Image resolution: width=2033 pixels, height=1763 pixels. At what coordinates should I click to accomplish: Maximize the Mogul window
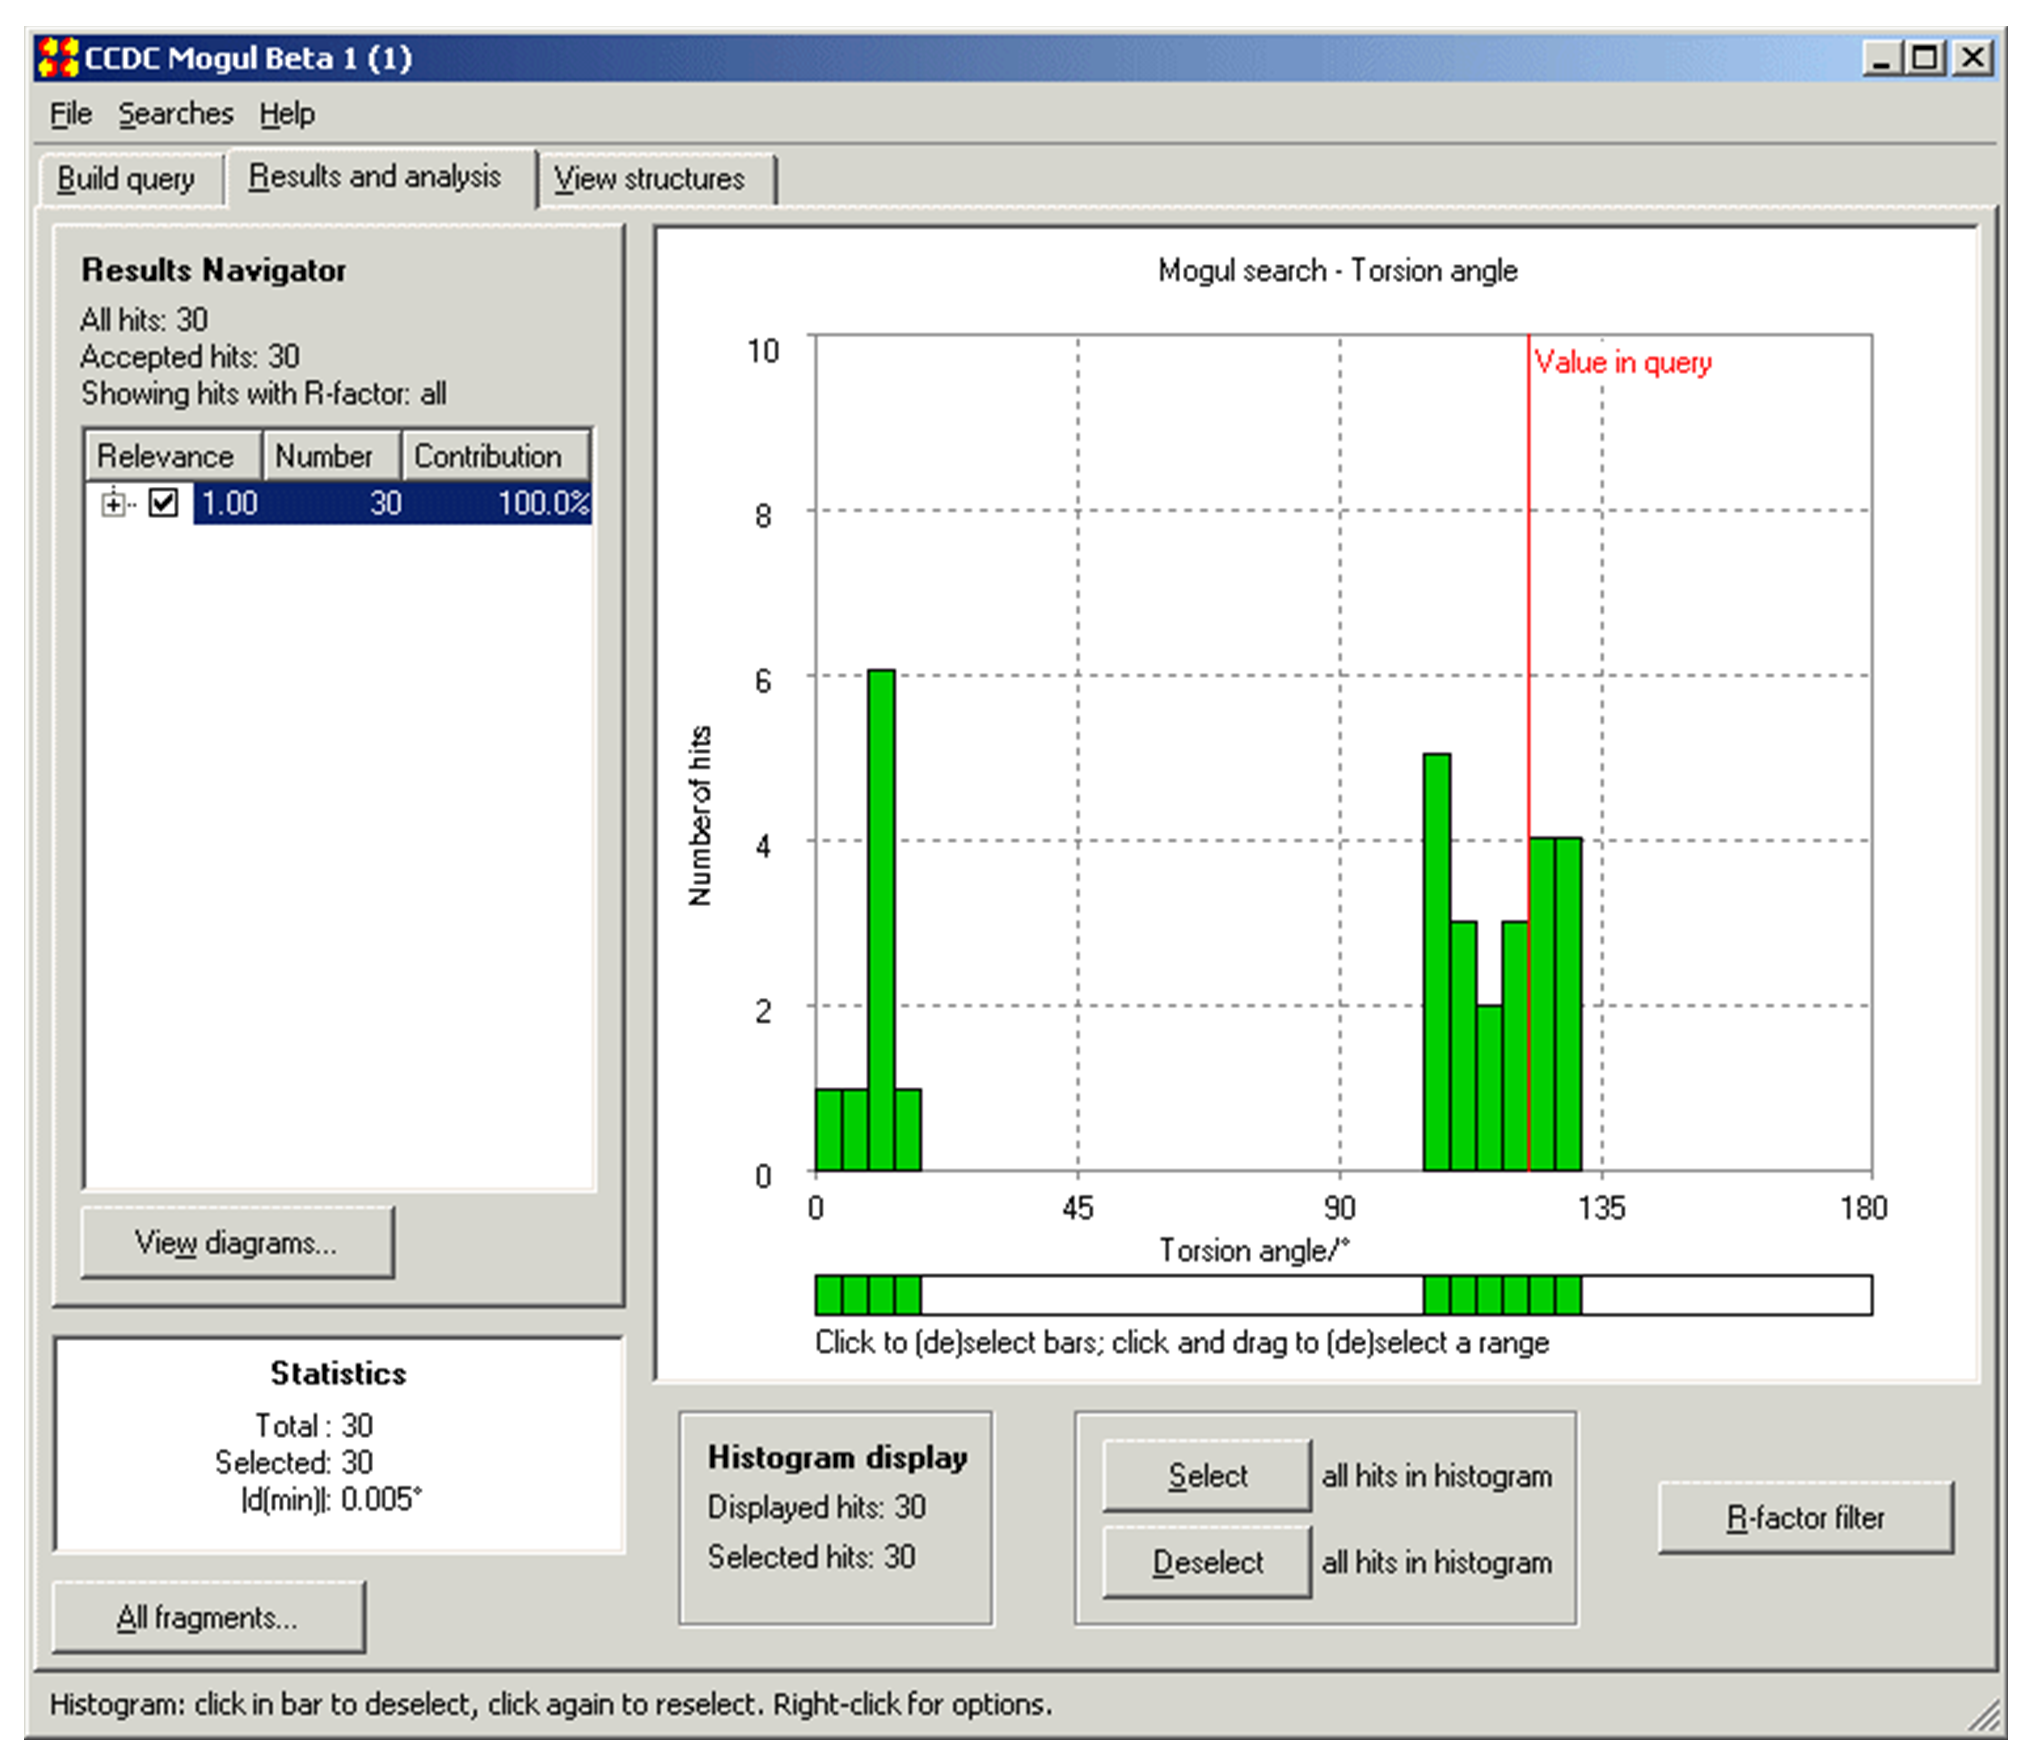click(1926, 58)
